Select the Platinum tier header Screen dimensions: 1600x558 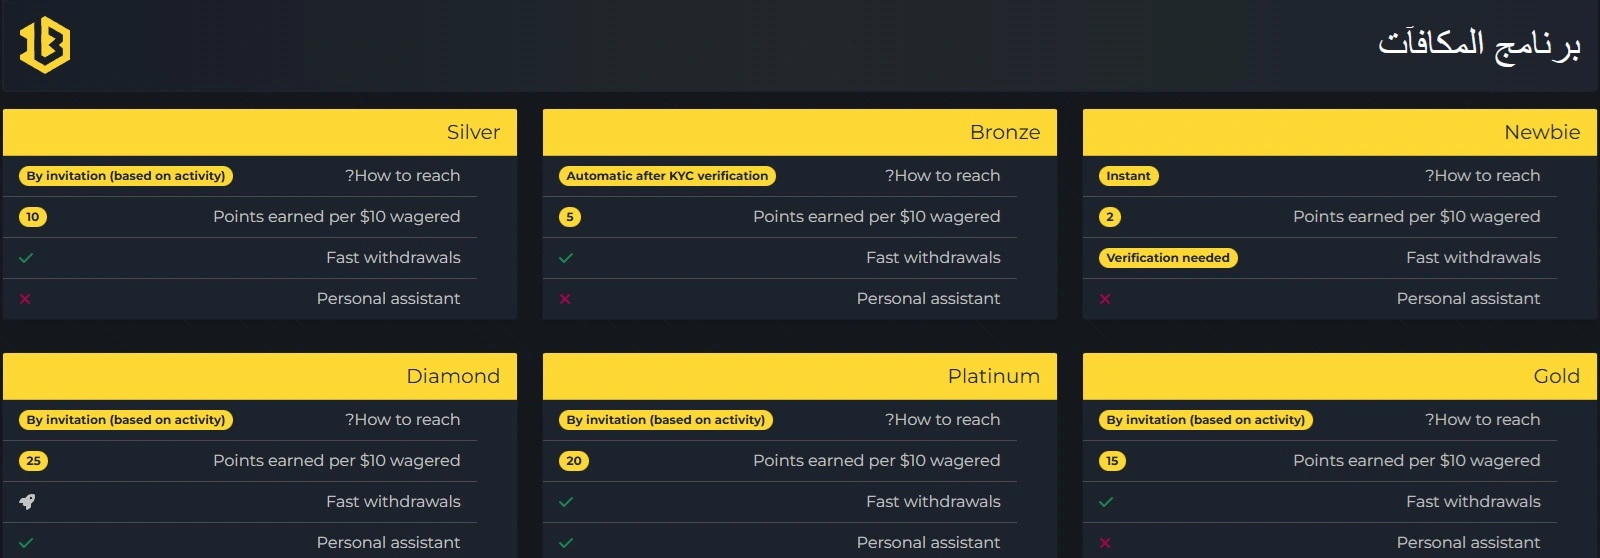click(x=800, y=376)
